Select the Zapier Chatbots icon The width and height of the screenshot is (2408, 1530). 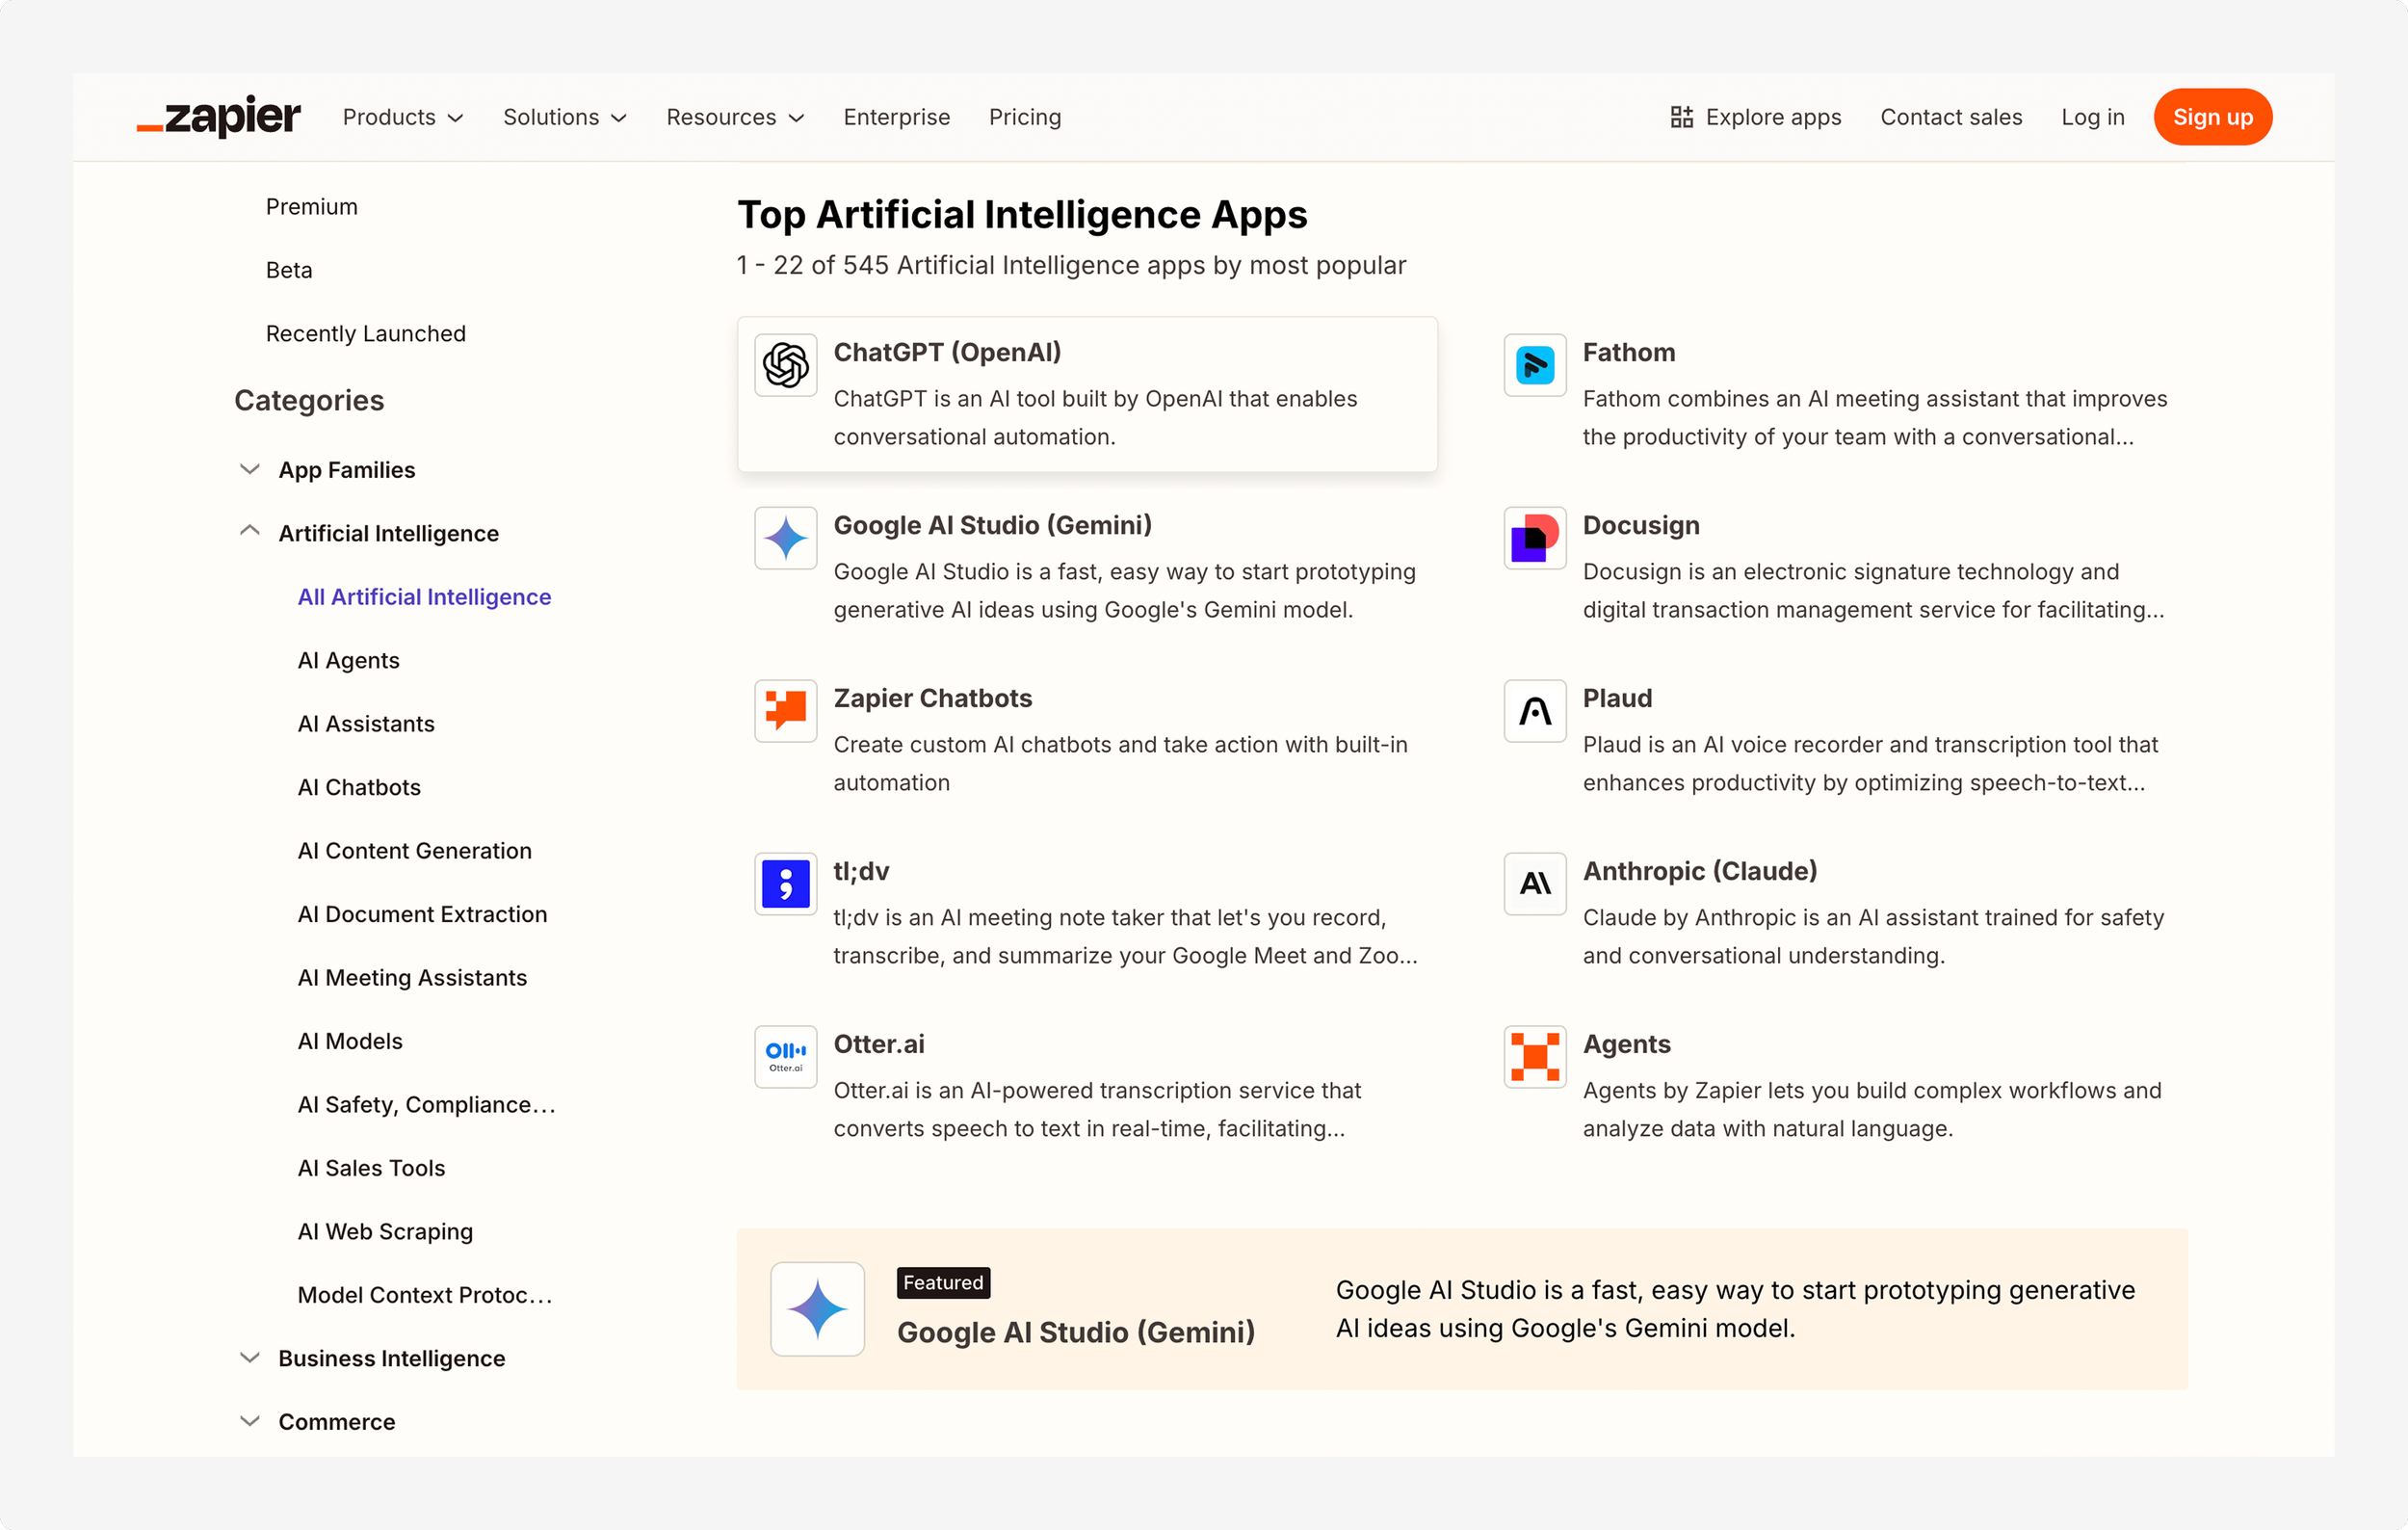[x=785, y=711]
